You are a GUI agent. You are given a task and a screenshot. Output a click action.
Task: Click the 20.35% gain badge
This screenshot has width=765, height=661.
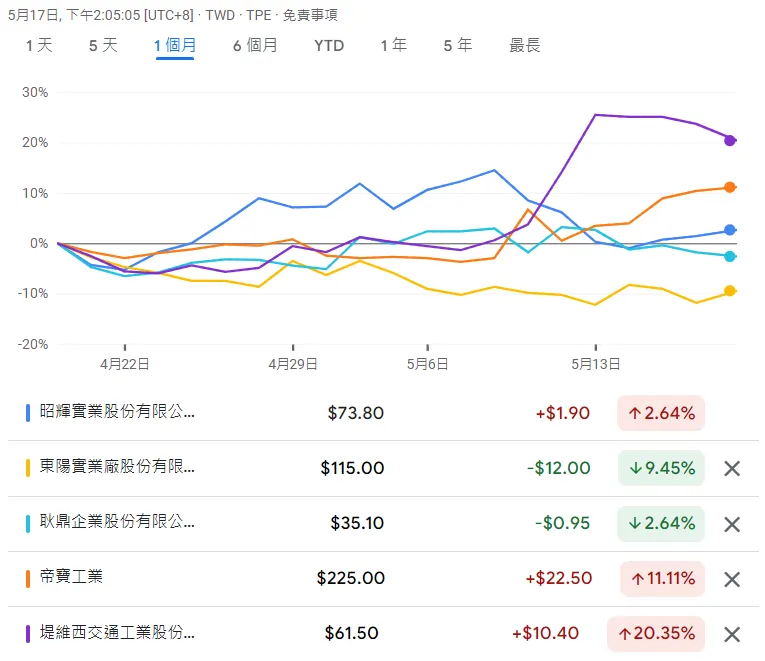click(x=656, y=634)
